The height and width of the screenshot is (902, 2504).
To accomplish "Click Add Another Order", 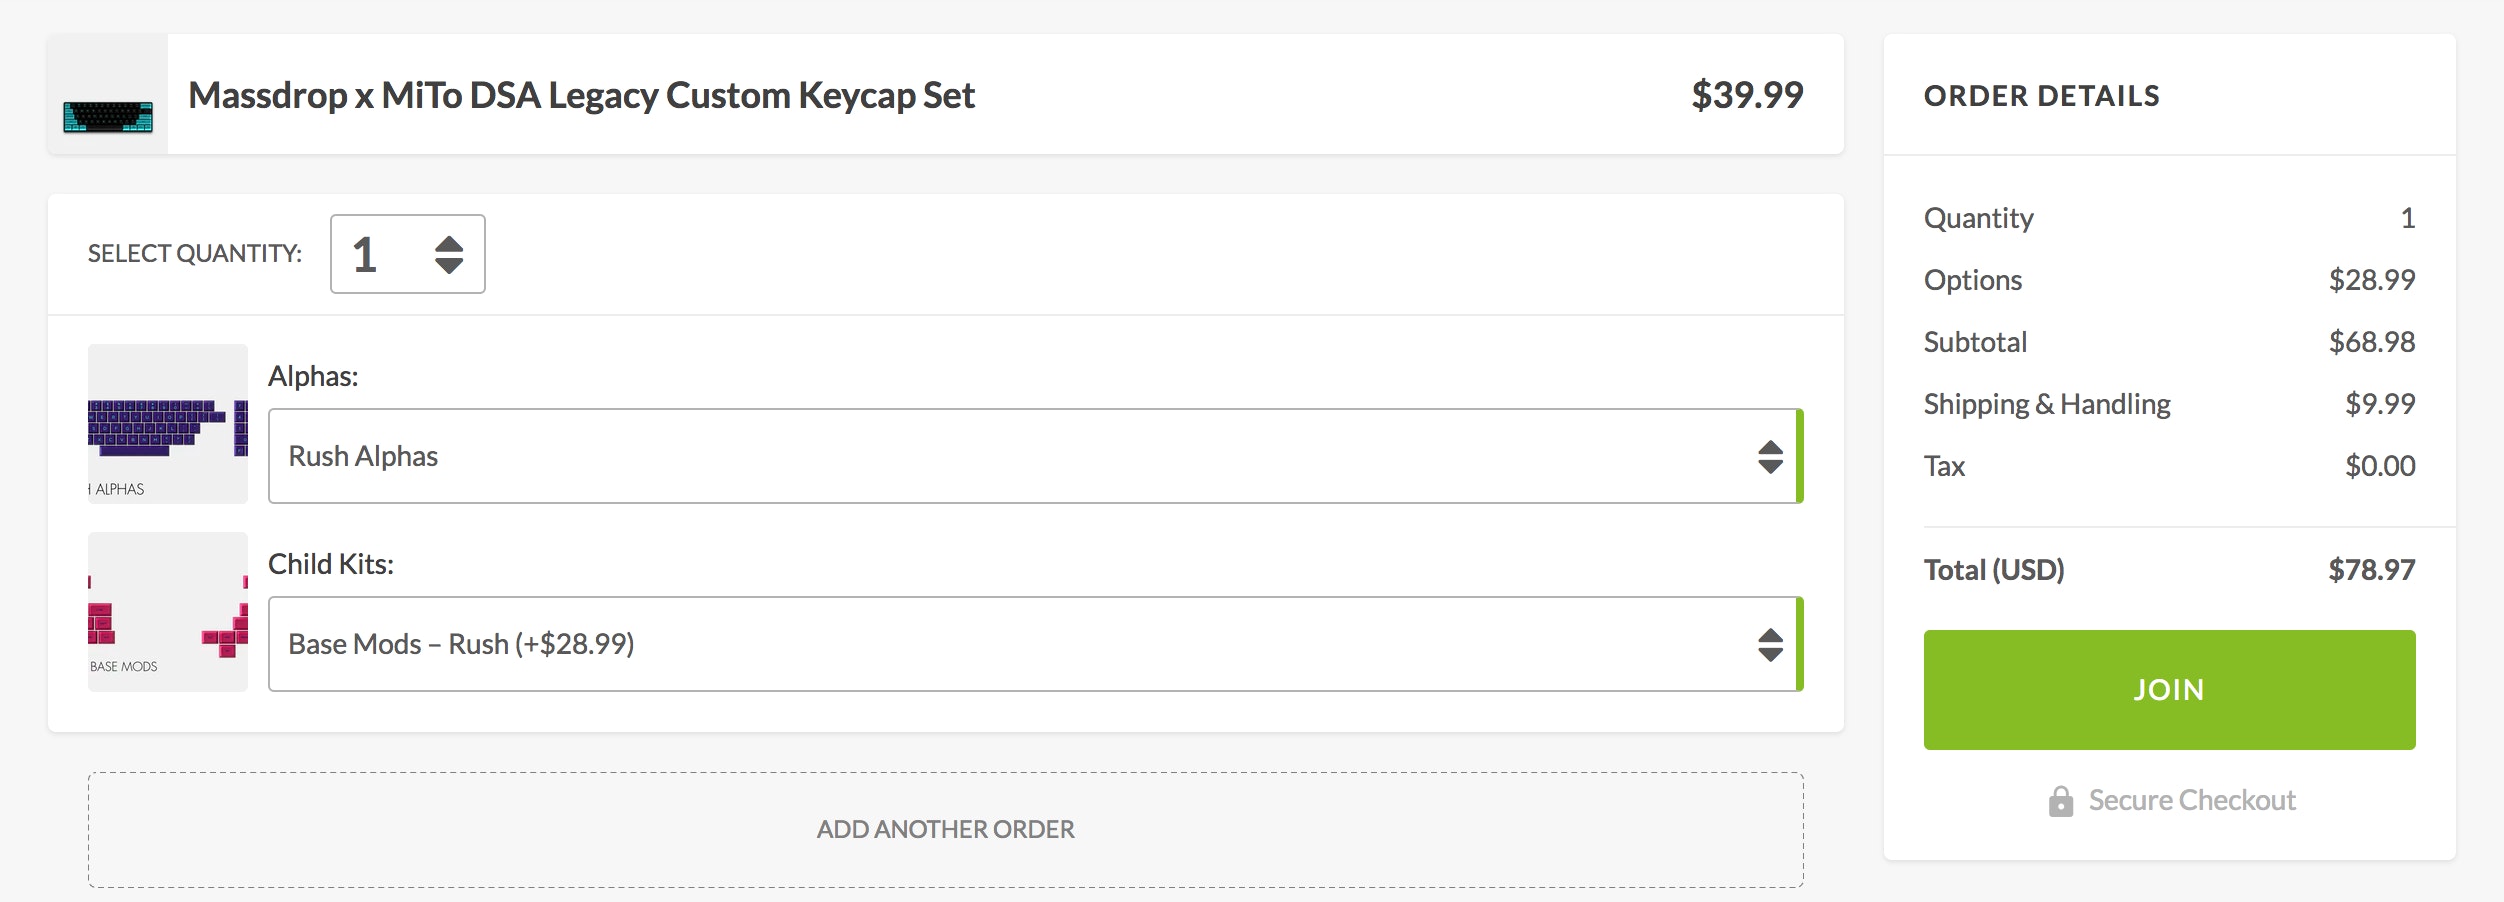I will pyautogui.click(x=945, y=829).
